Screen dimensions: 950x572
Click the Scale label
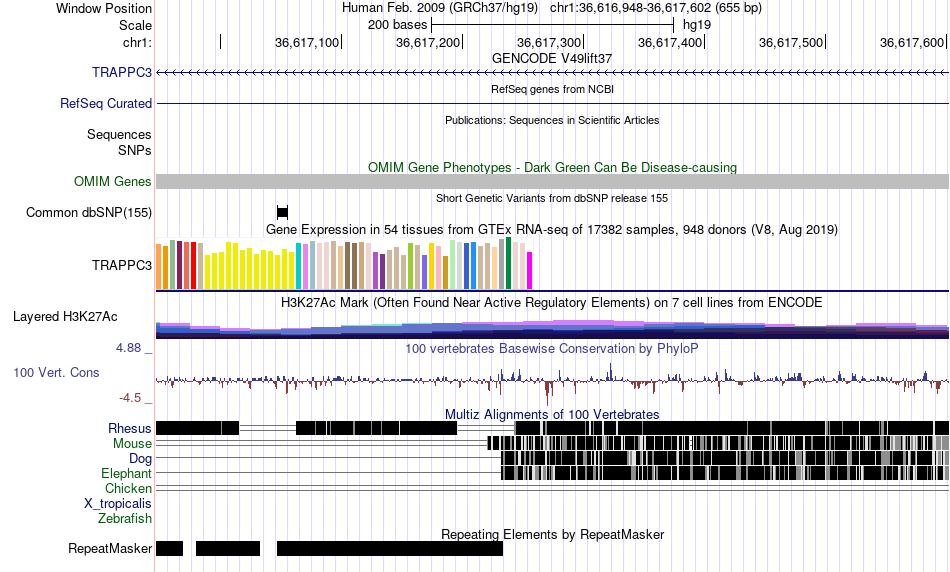tap(135, 25)
